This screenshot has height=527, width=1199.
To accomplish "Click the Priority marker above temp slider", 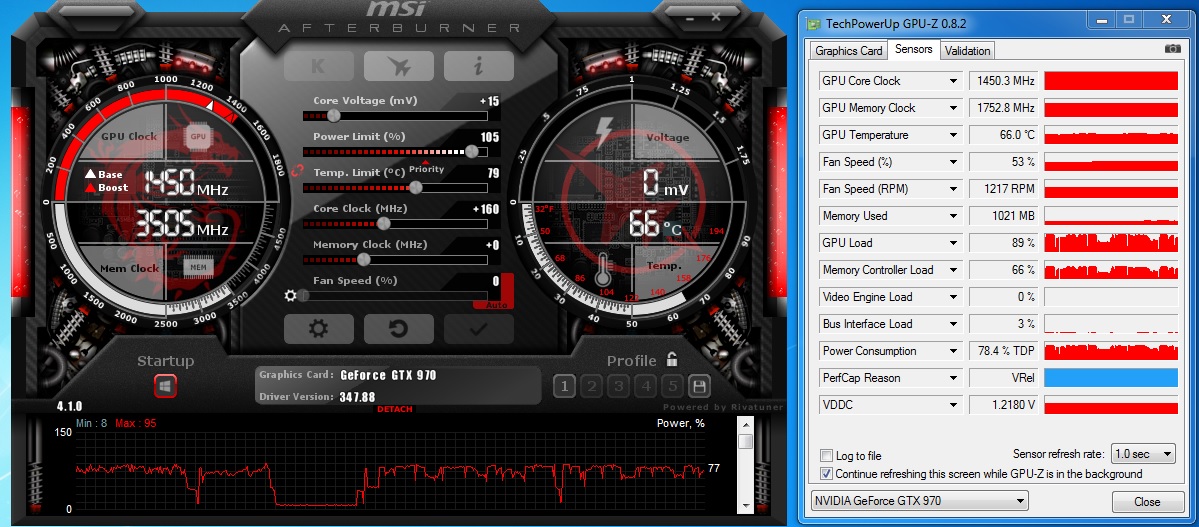I will [x=426, y=168].
